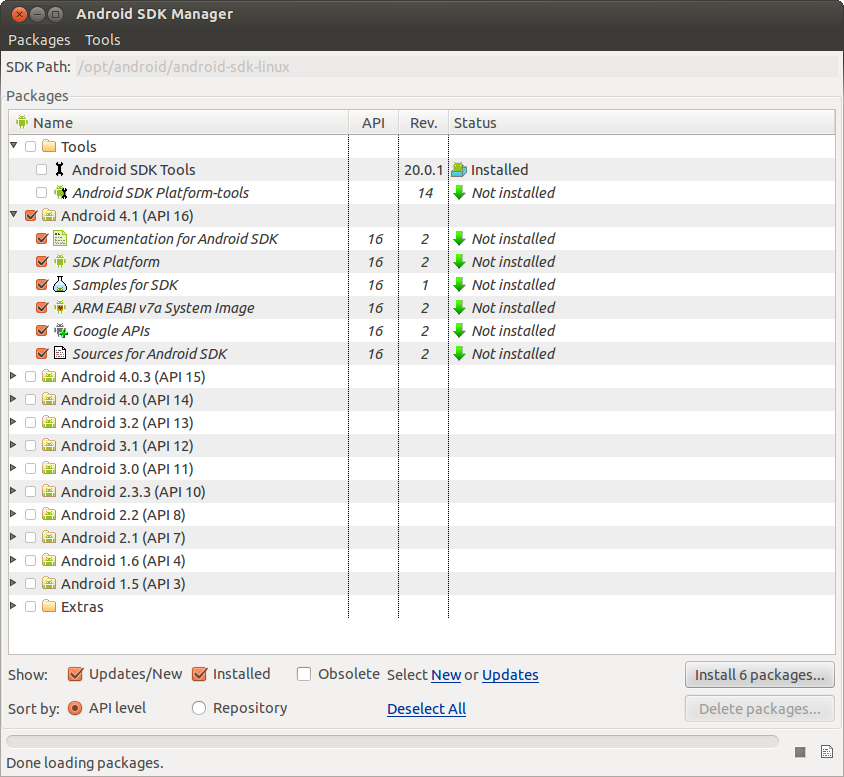Collapse the Android 4.1 (API 16) group

[14, 215]
